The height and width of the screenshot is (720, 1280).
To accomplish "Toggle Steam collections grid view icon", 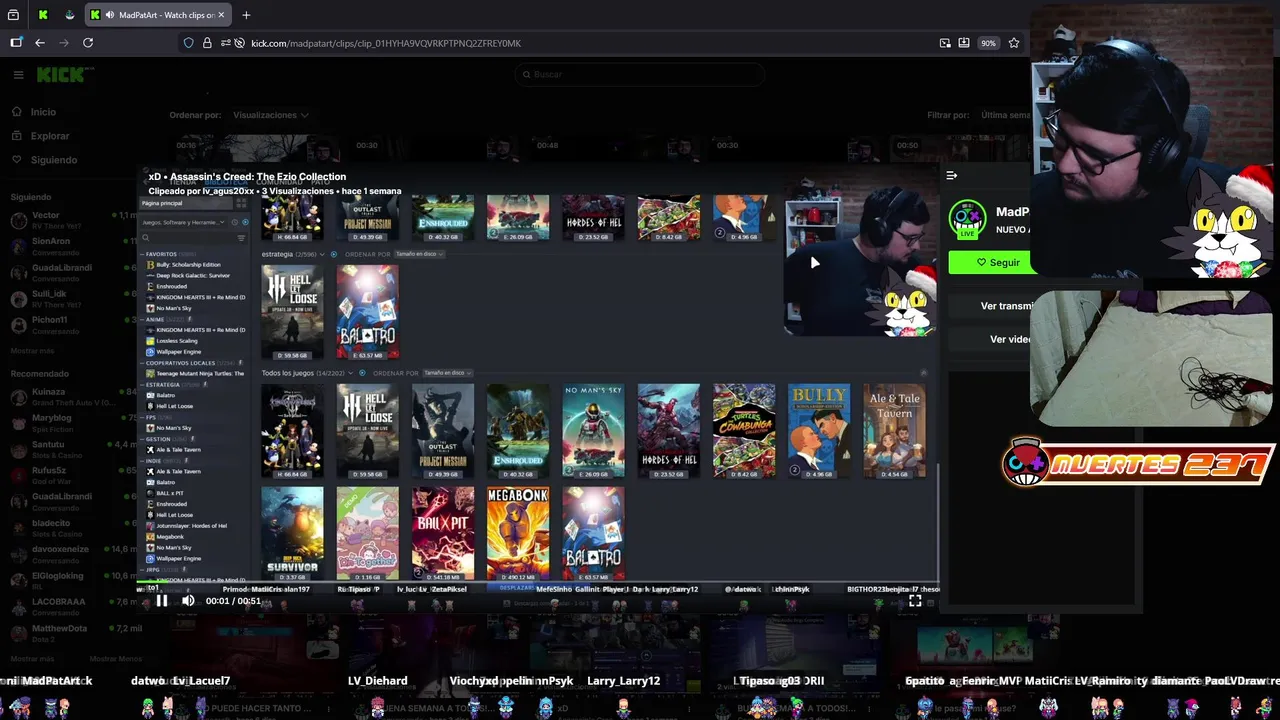I will point(241,203).
